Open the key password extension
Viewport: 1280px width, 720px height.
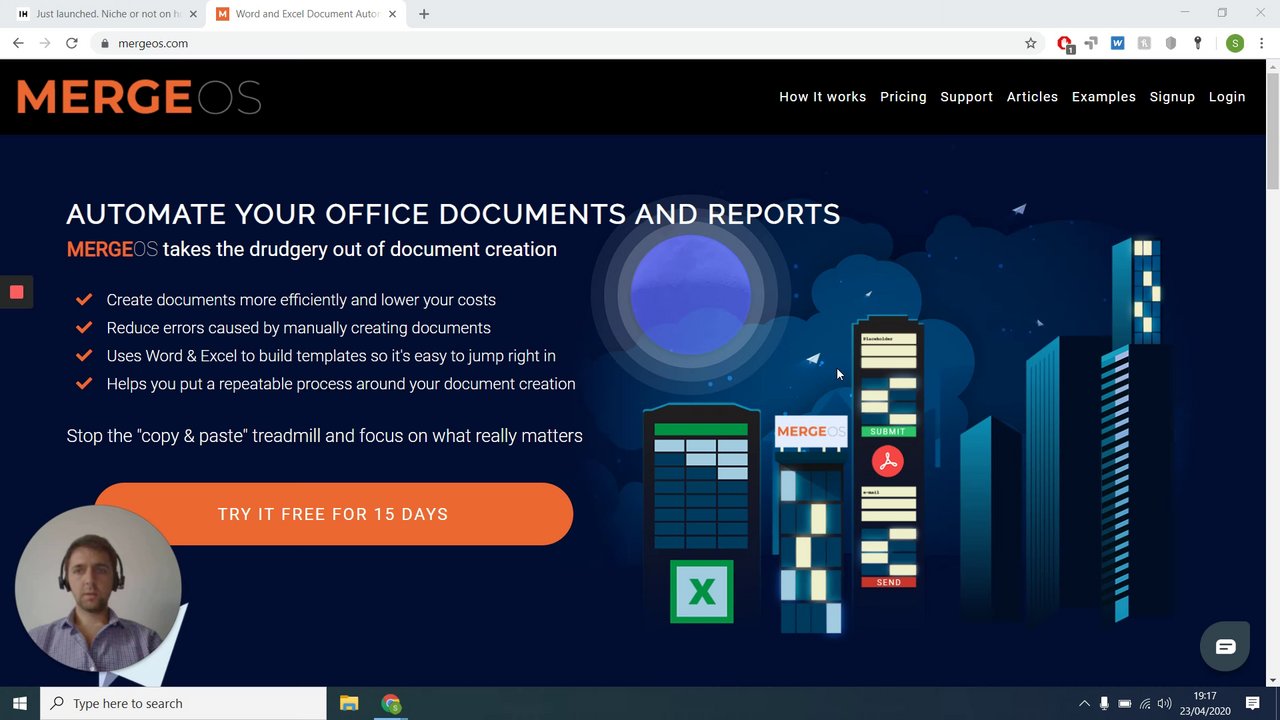[1197, 43]
